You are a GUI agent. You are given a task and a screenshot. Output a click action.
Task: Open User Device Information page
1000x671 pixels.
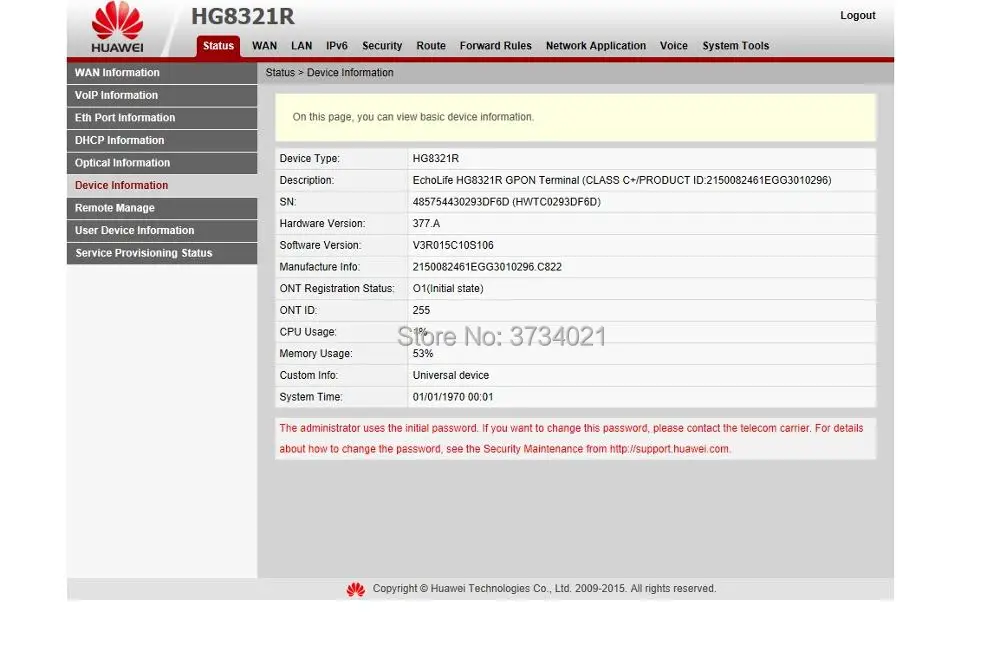[x=162, y=230]
